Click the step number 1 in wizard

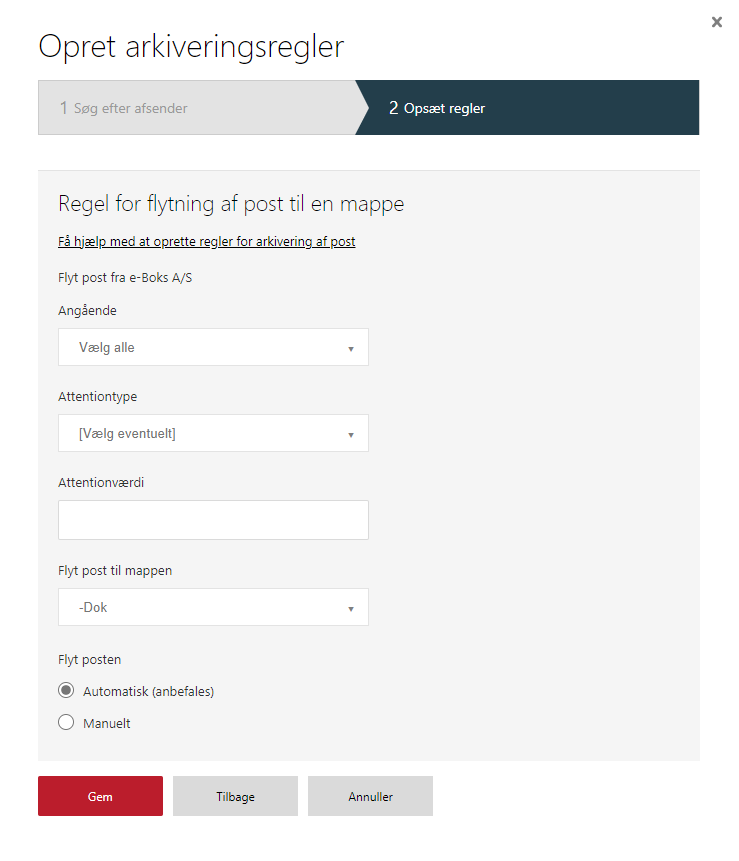pyautogui.click(x=64, y=108)
